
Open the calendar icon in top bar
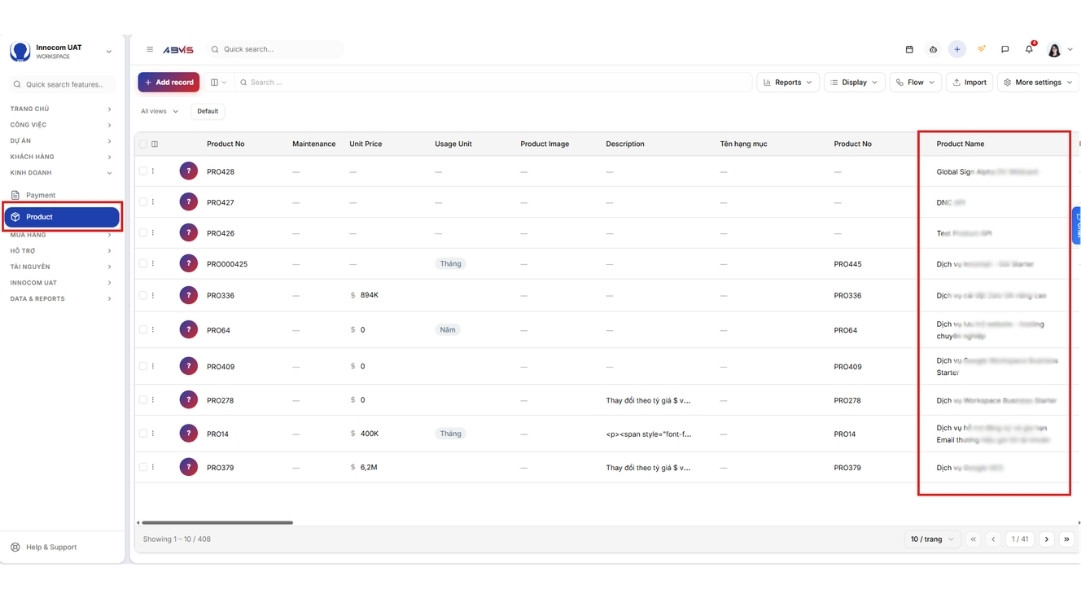click(909, 50)
